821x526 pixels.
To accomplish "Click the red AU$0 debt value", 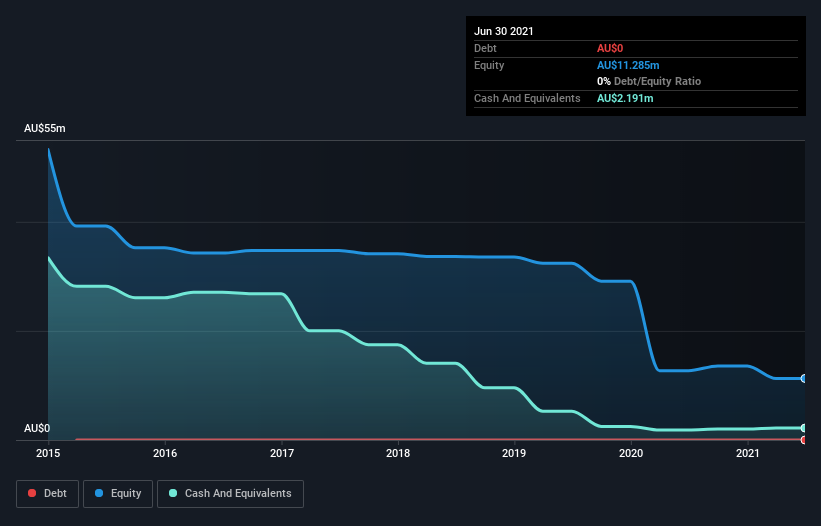I will [610, 48].
